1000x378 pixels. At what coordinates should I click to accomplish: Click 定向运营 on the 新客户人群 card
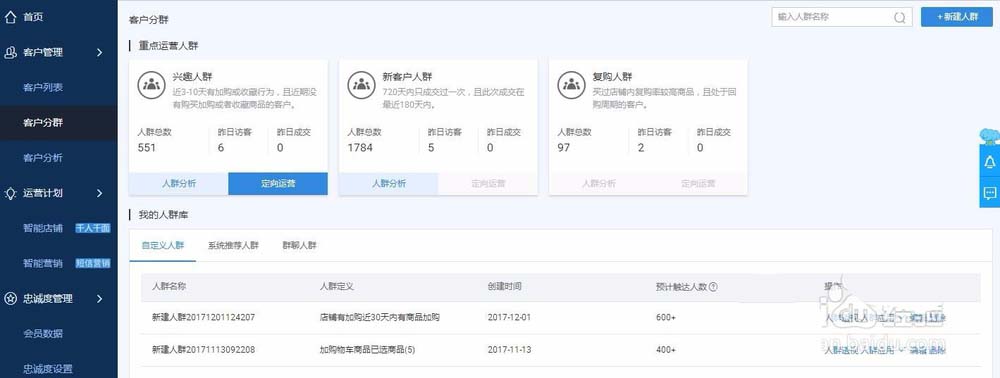488,184
